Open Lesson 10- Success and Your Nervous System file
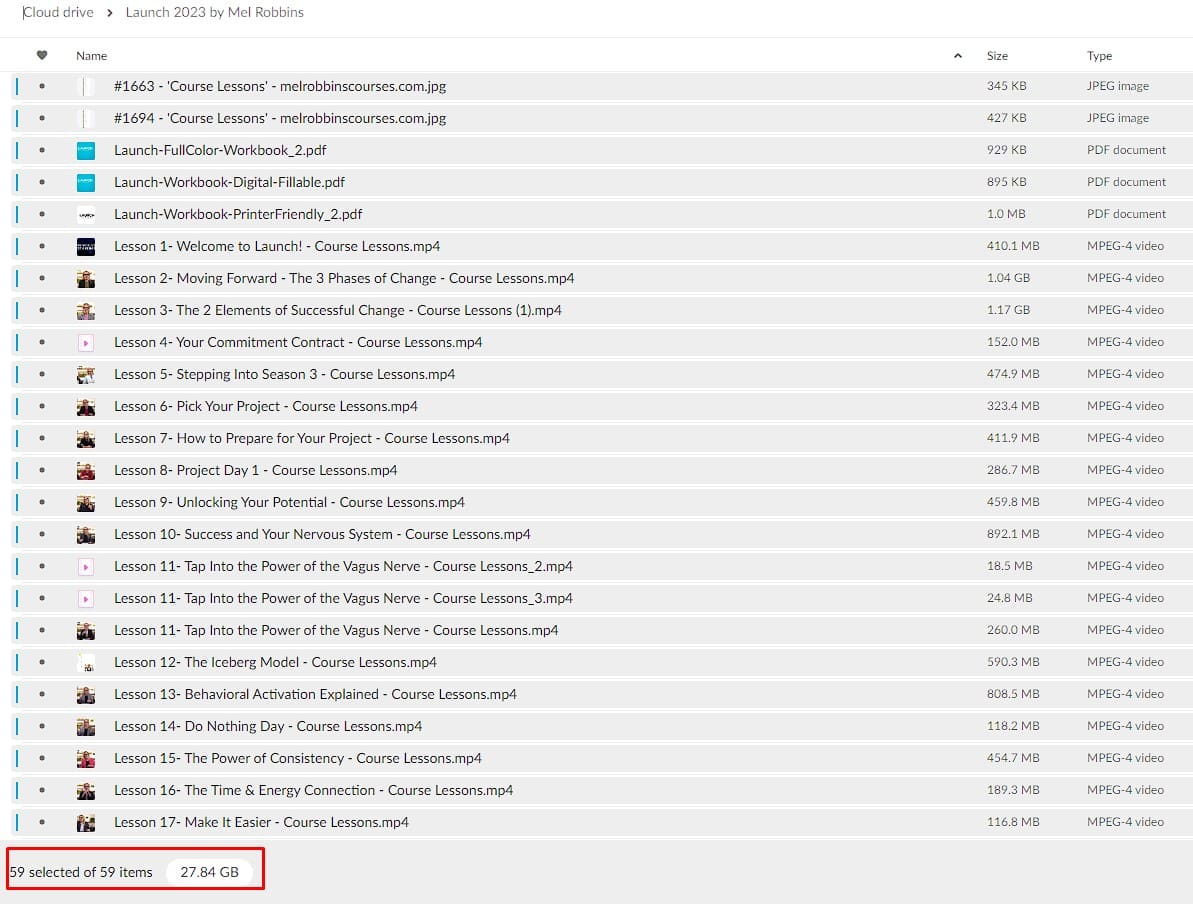Screen dimensions: 1193x904 322,534
